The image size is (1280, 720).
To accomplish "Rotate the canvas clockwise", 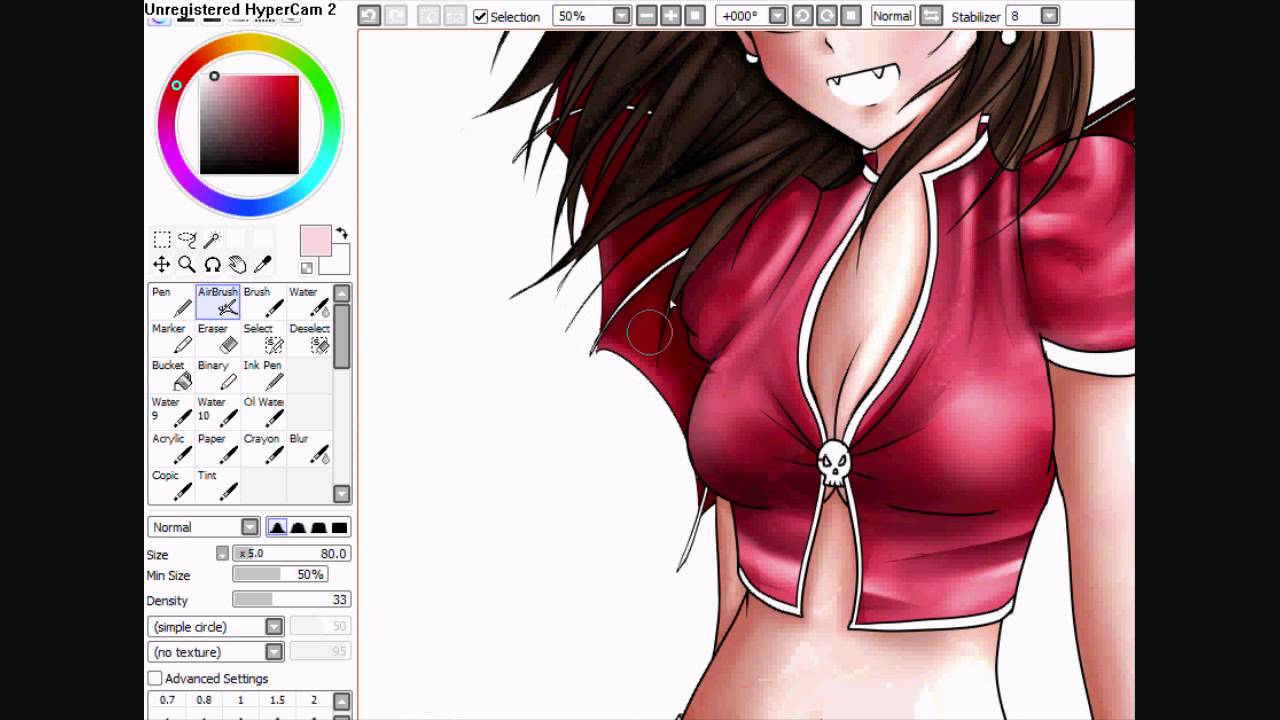I will [826, 16].
